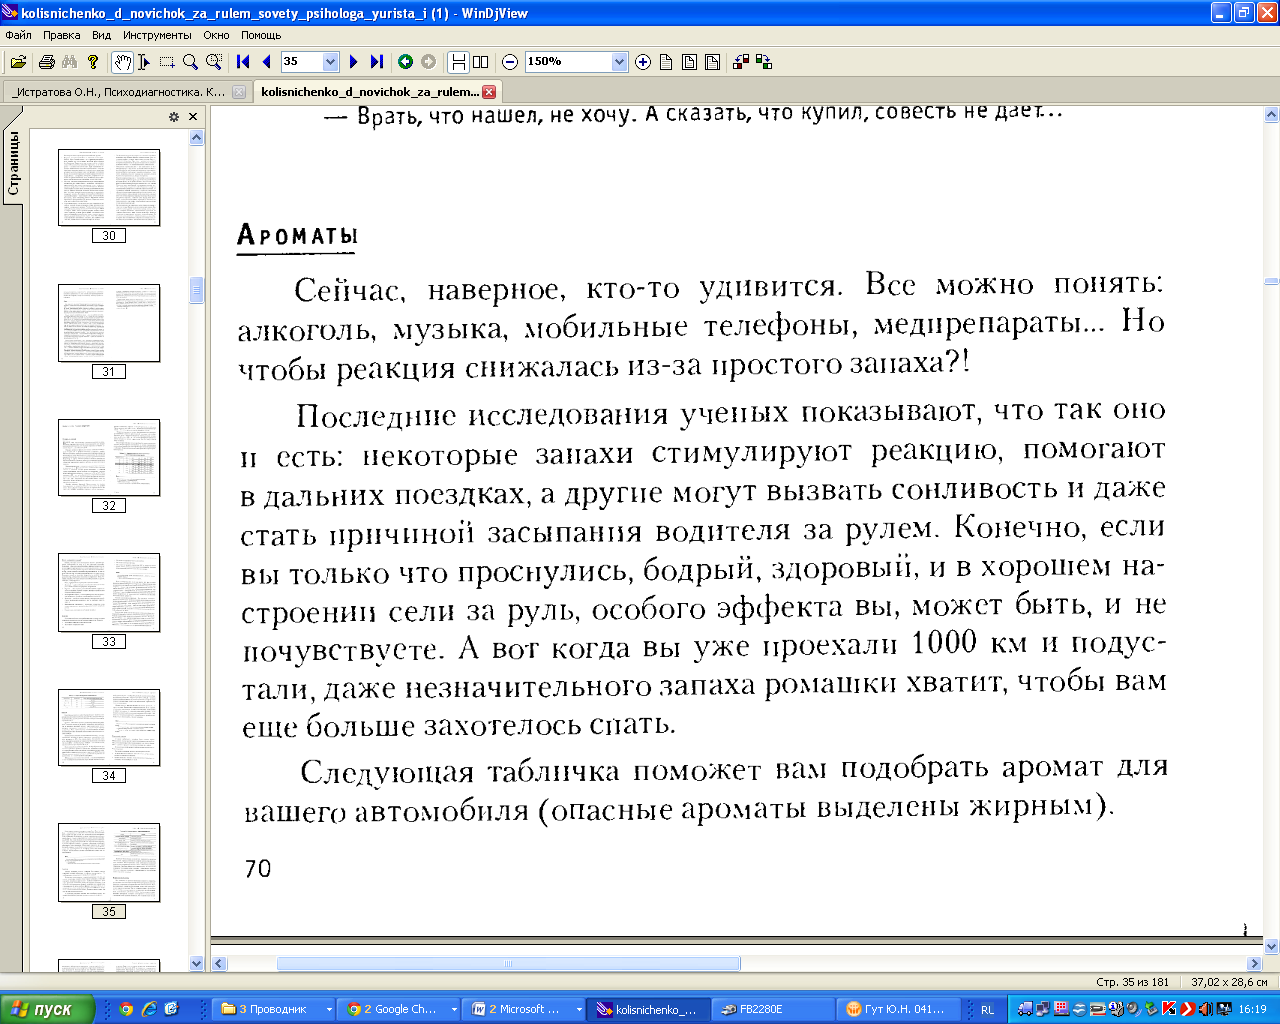Click the Actual size page icon
This screenshot has height=1024, width=1280.
point(666,62)
